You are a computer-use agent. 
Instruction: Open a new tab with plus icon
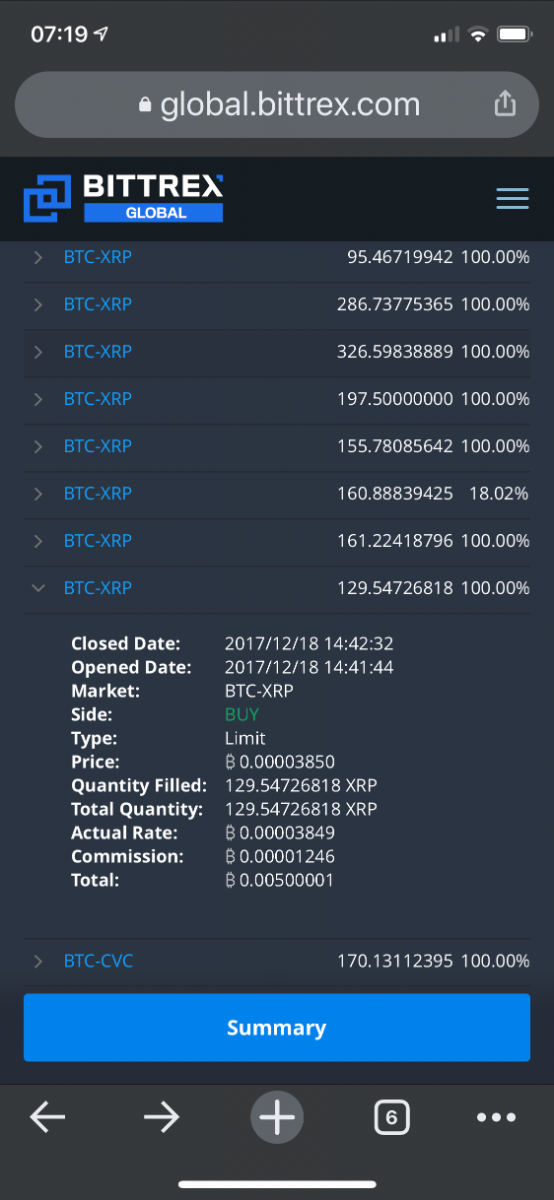point(277,1117)
